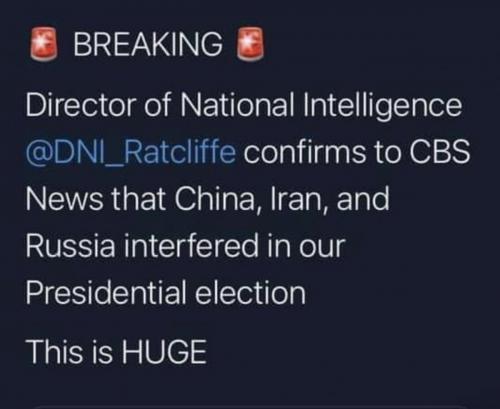Click the word 'News' starting the third line
Image resolution: width=500 pixels, height=409 pixels.
point(65,198)
